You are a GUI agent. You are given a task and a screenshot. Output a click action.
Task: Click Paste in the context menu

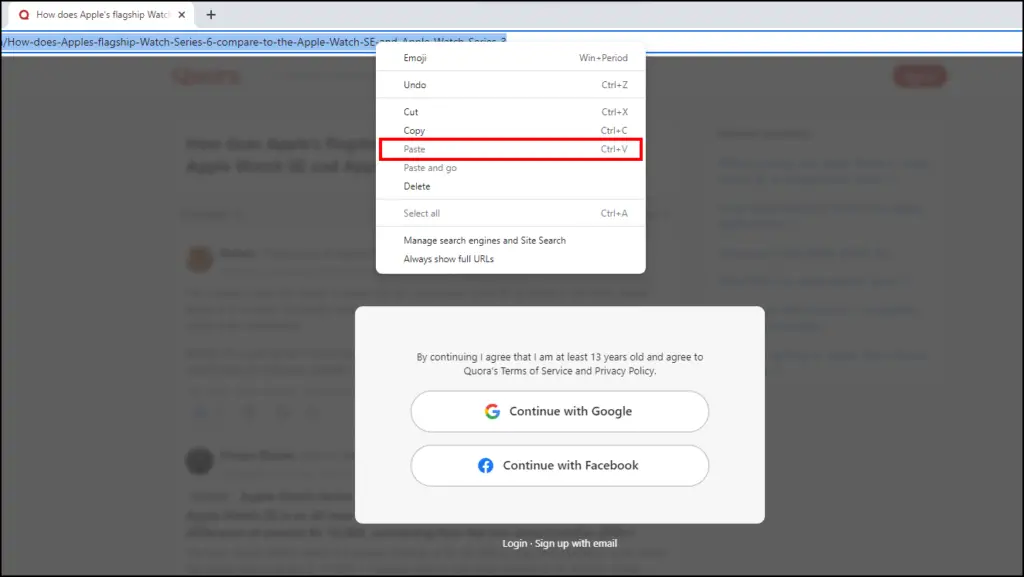pyautogui.click(x=511, y=149)
